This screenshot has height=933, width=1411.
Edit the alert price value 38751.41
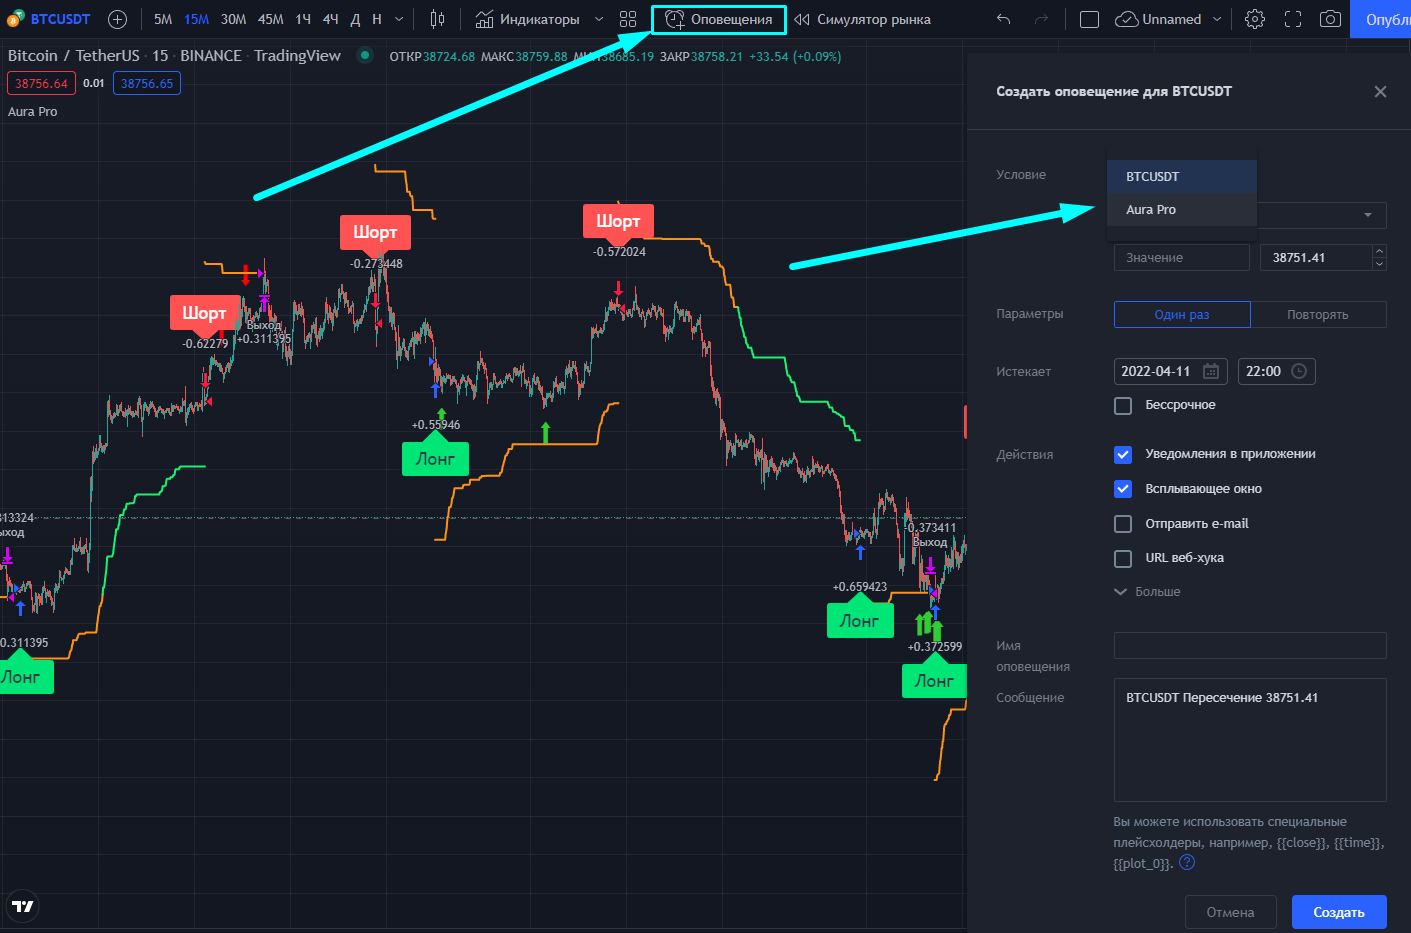(x=1316, y=258)
